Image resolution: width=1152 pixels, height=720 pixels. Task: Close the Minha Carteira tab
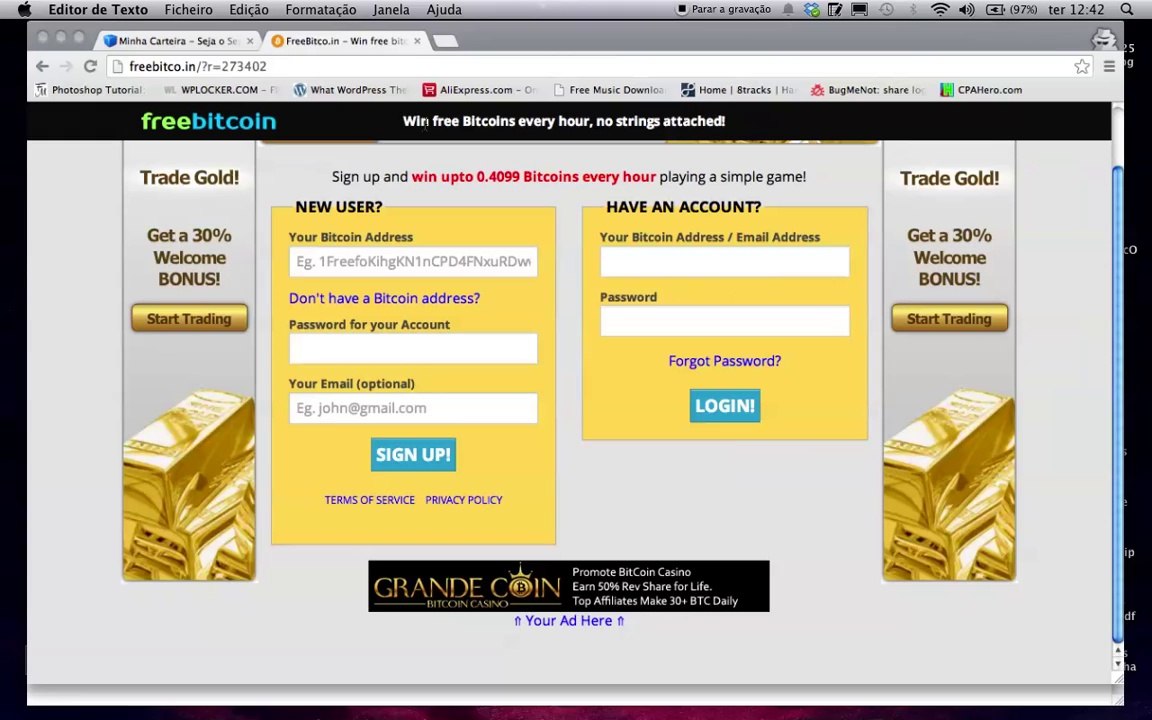[250, 41]
